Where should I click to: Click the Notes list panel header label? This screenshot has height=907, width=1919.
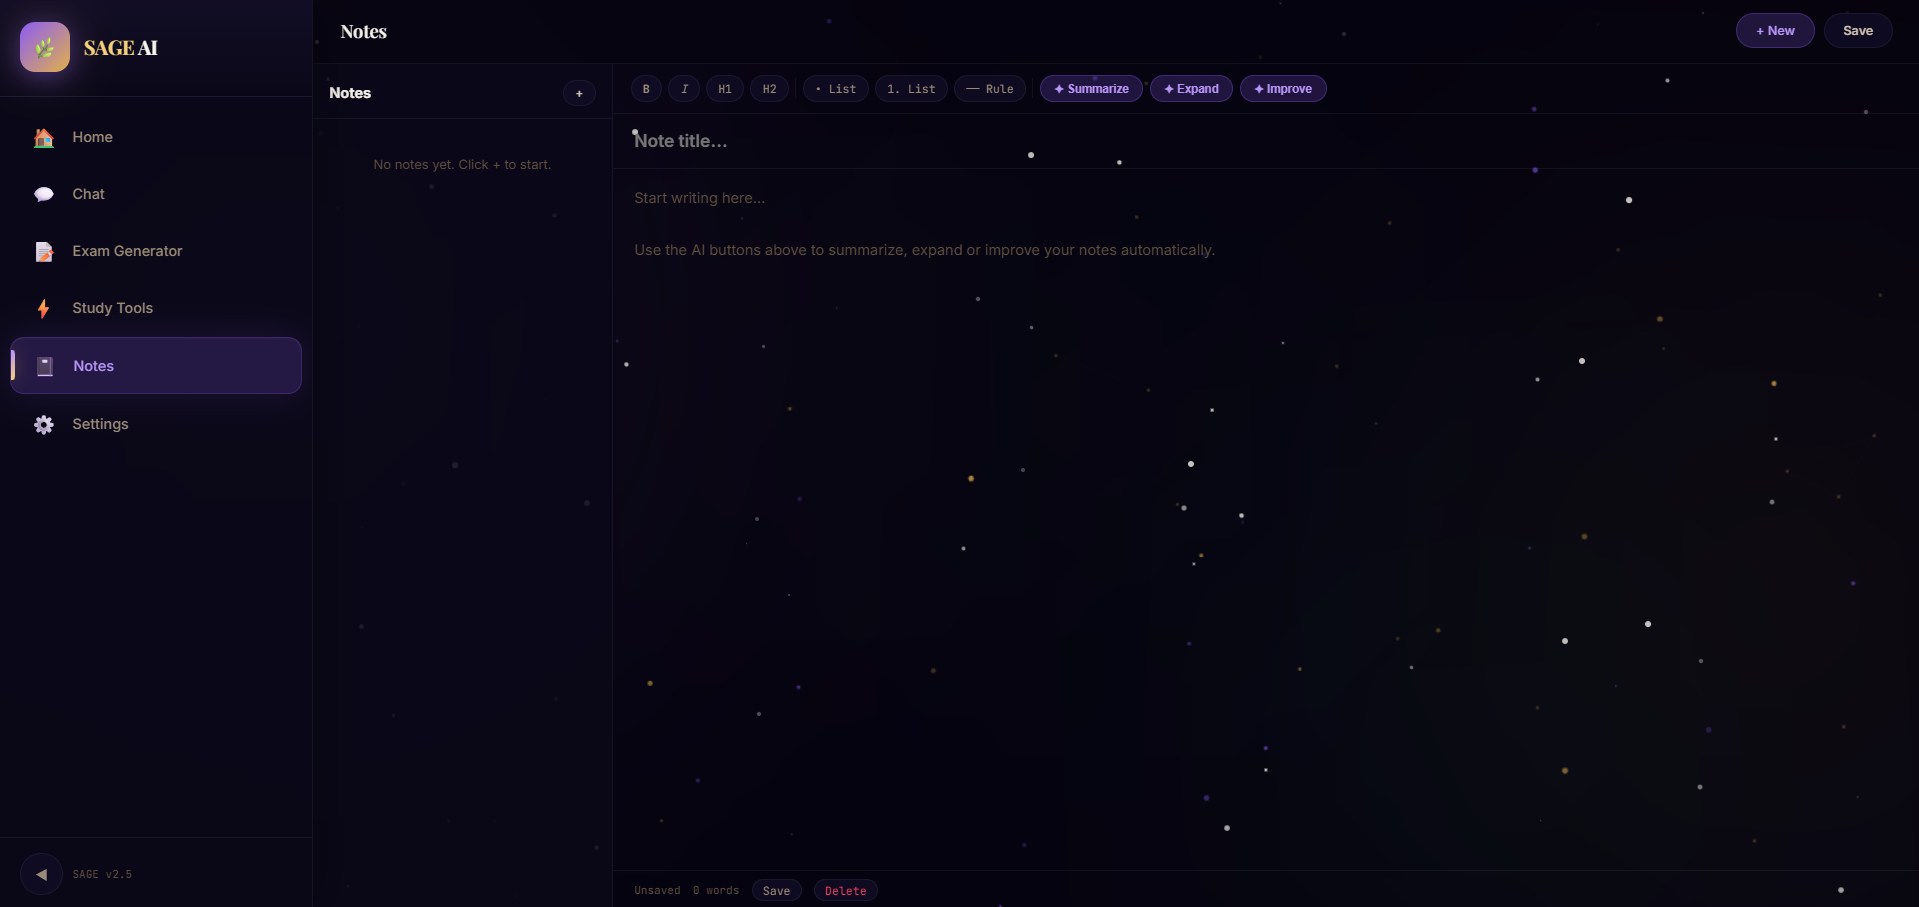point(350,93)
